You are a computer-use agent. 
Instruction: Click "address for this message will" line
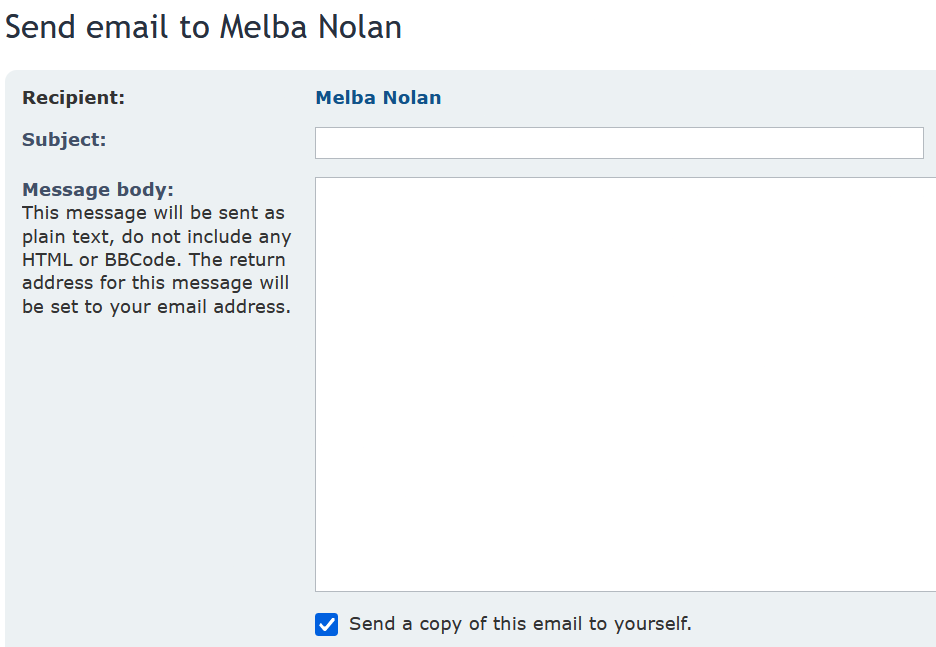(x=155, y=283)
